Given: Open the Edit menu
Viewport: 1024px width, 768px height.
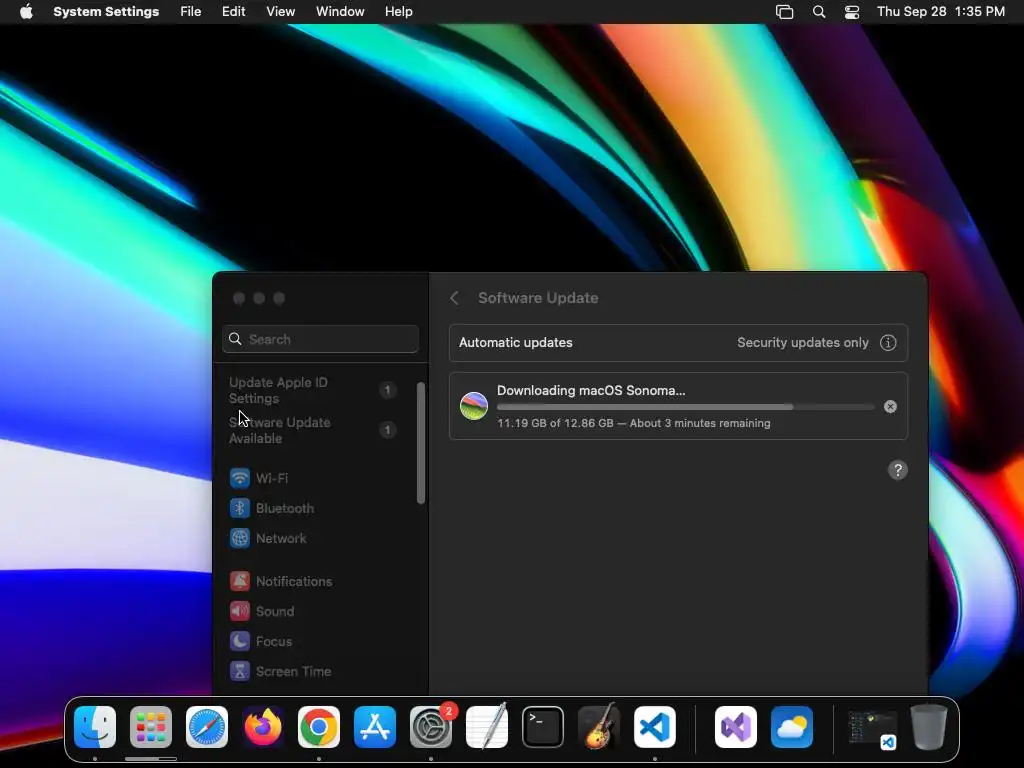Looking at the screenshot, I should (233, 12).
